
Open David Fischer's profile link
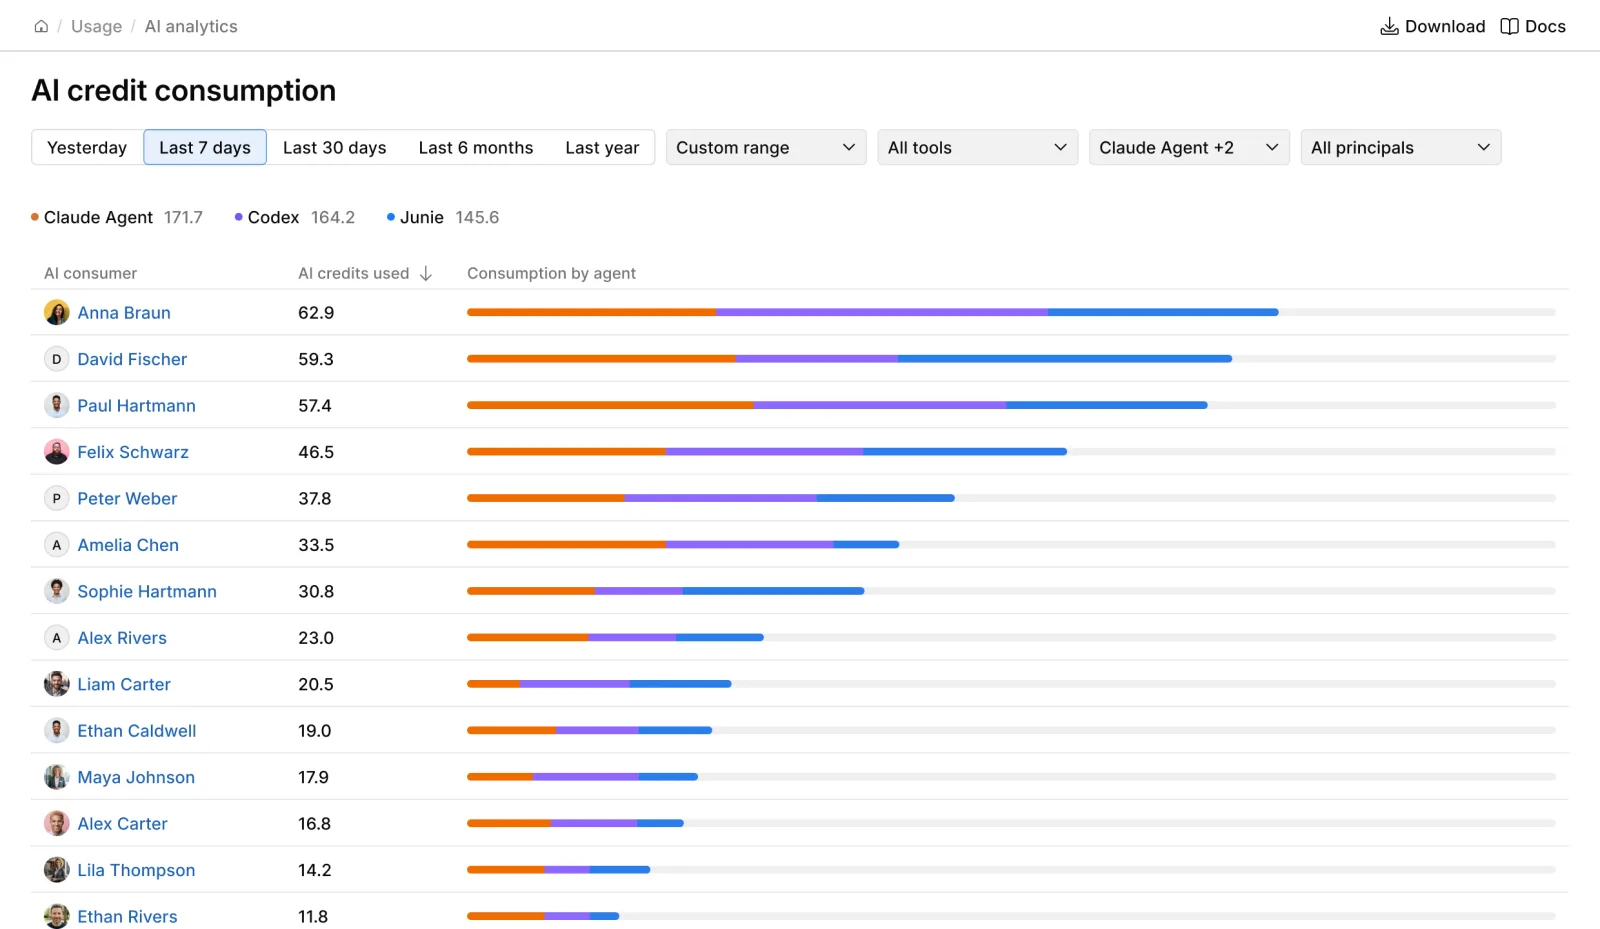pyautogui.click(x=132, y=359)
